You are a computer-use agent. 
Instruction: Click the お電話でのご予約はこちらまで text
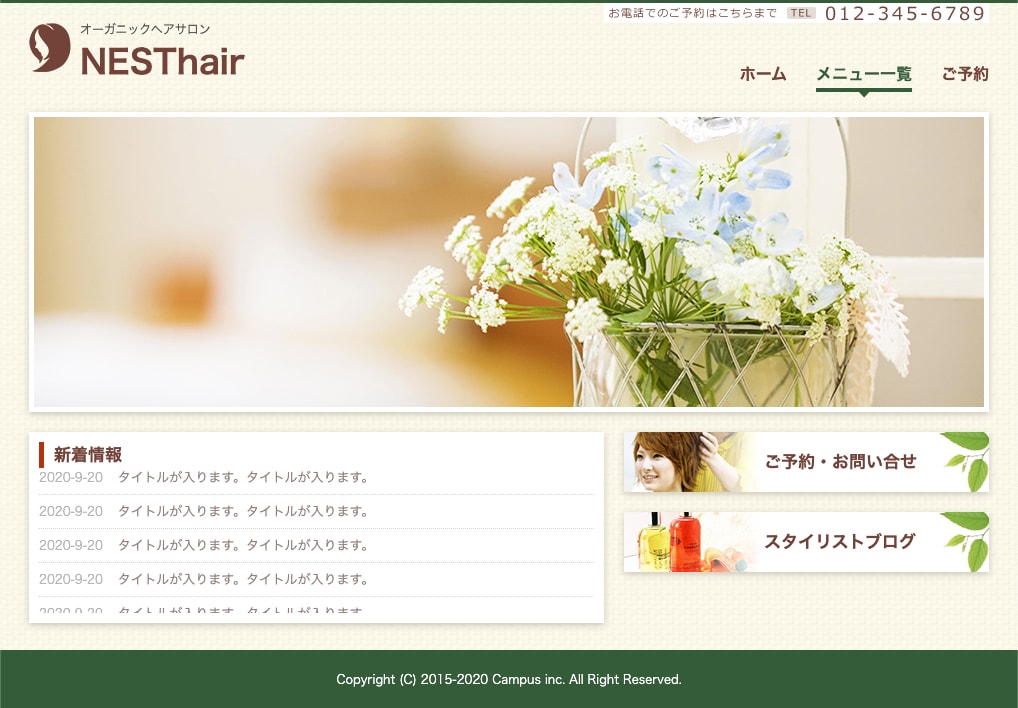point(692,13)
